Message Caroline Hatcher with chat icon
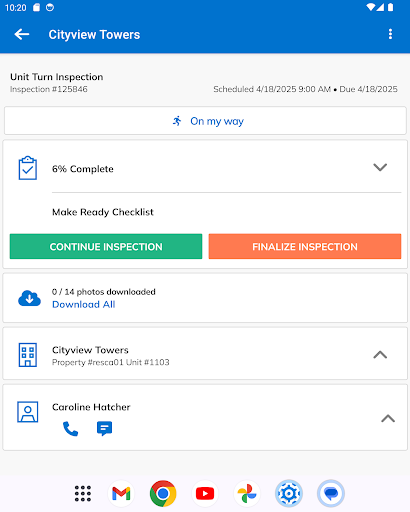410x512 pixels. point(104,429)
